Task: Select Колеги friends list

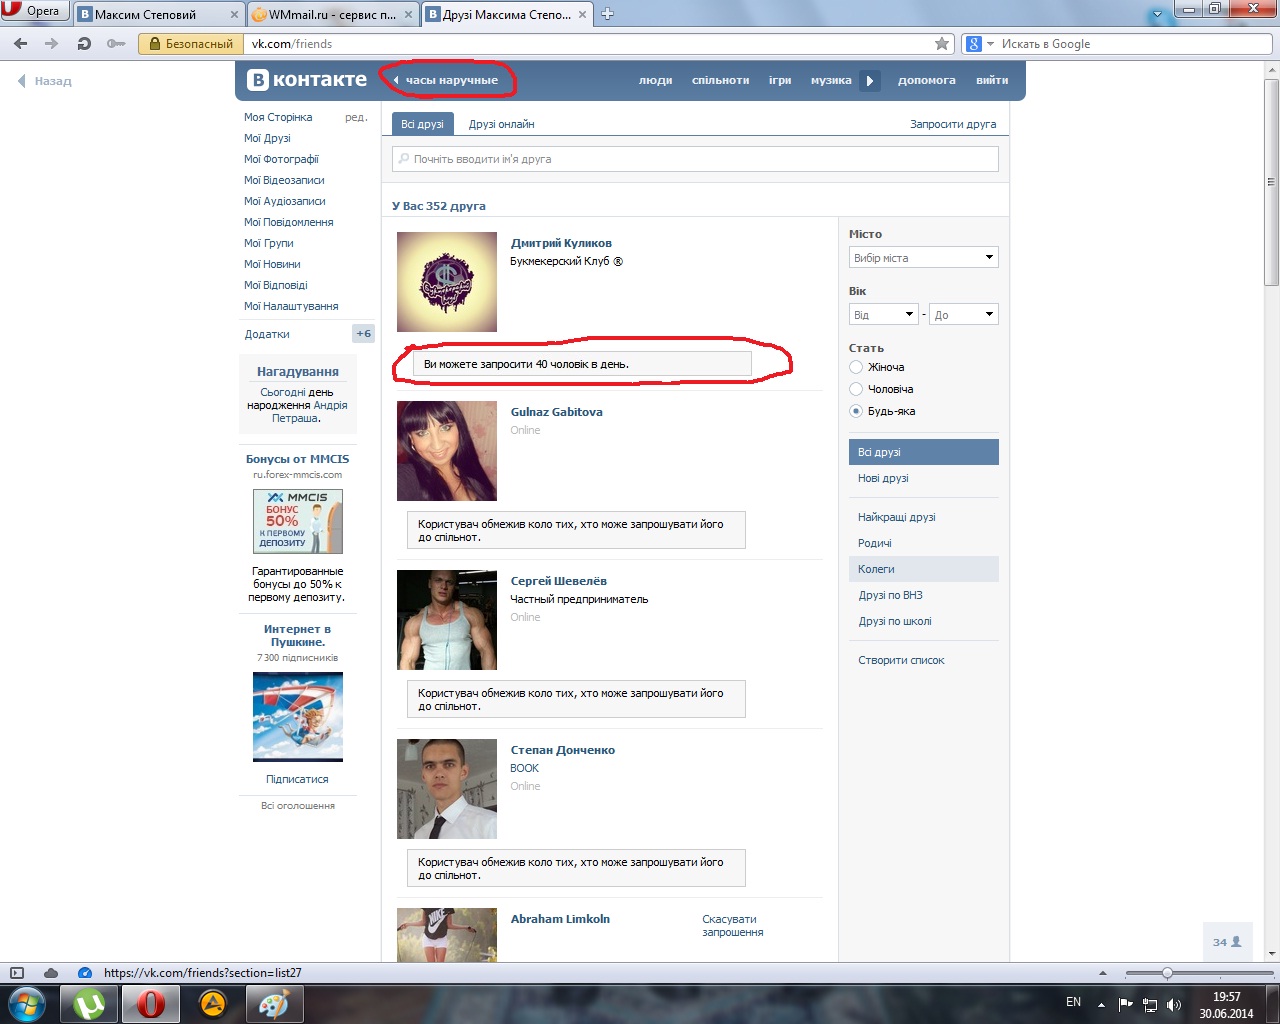Action: tap(923, 569)
